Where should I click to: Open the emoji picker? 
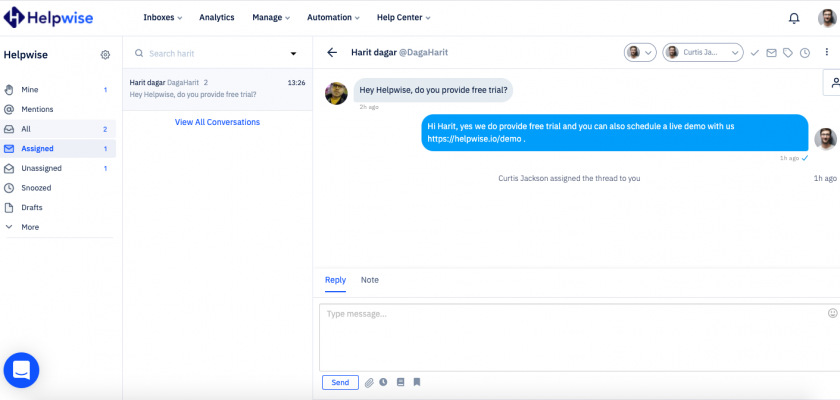point(832,313)
